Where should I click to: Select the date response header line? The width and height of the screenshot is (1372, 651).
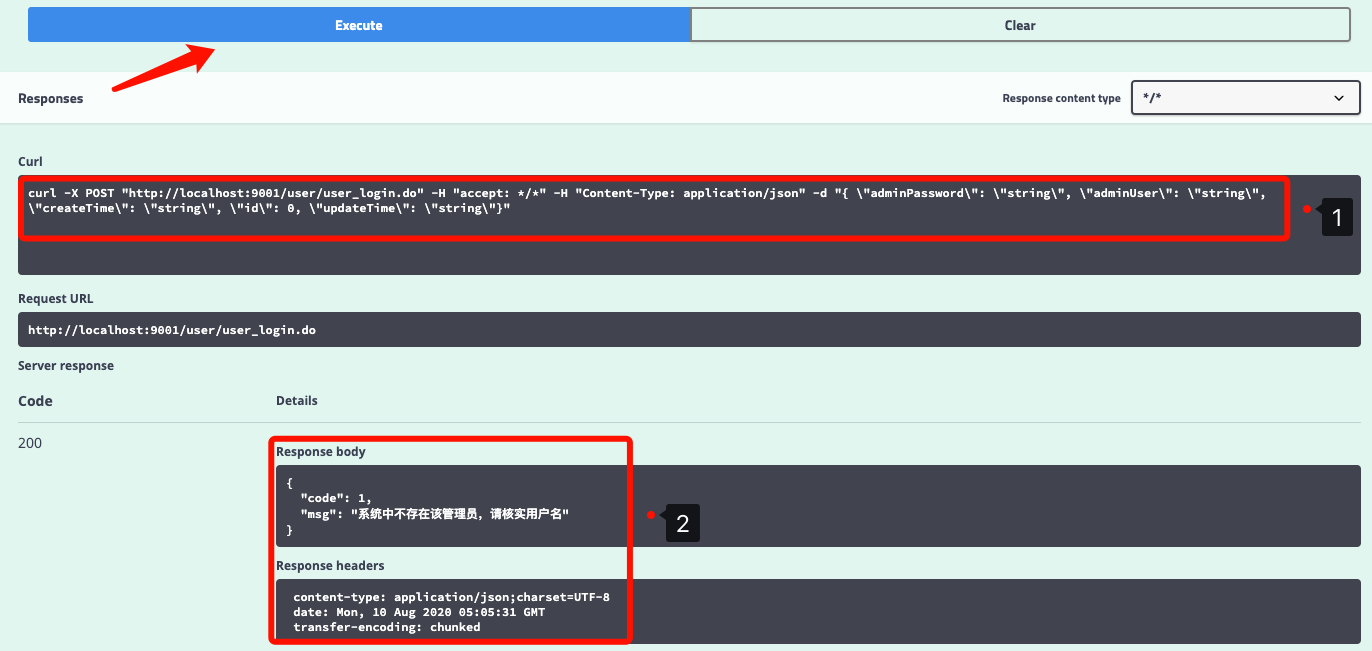tap(419, 612)
